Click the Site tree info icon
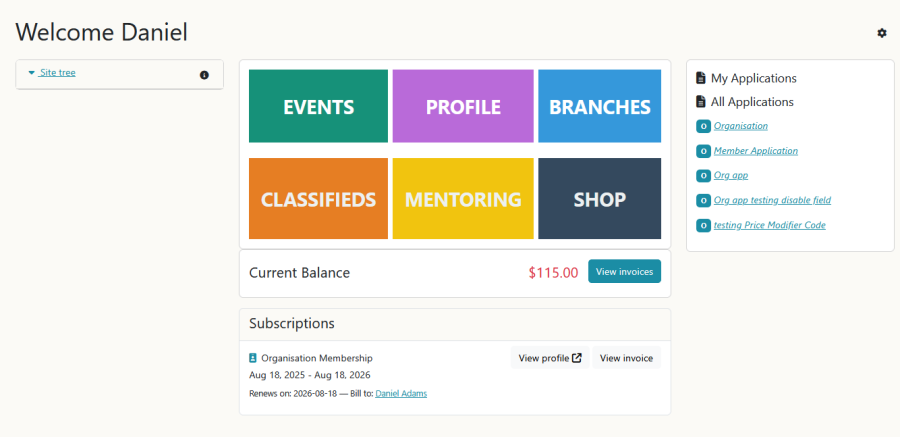 (204, 74)
